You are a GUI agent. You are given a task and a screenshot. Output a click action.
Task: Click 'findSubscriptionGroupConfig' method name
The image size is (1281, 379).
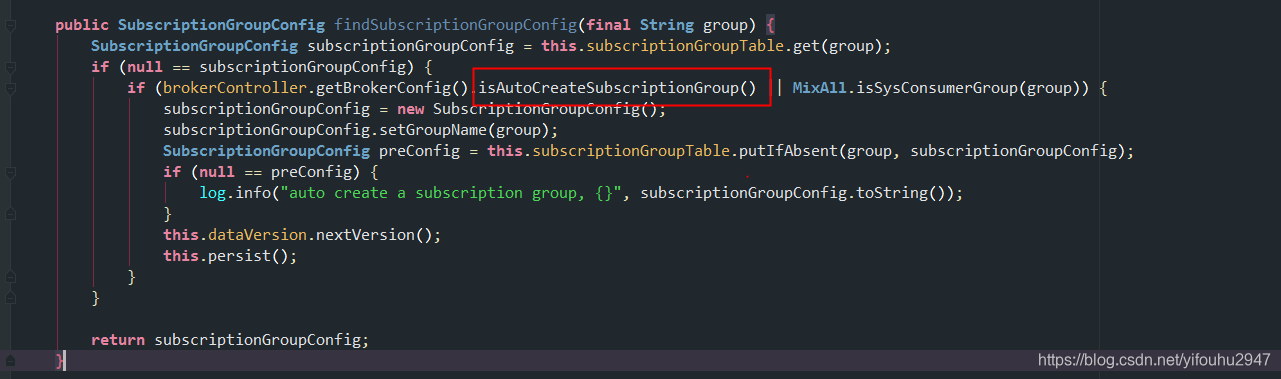tap(455, 24)
